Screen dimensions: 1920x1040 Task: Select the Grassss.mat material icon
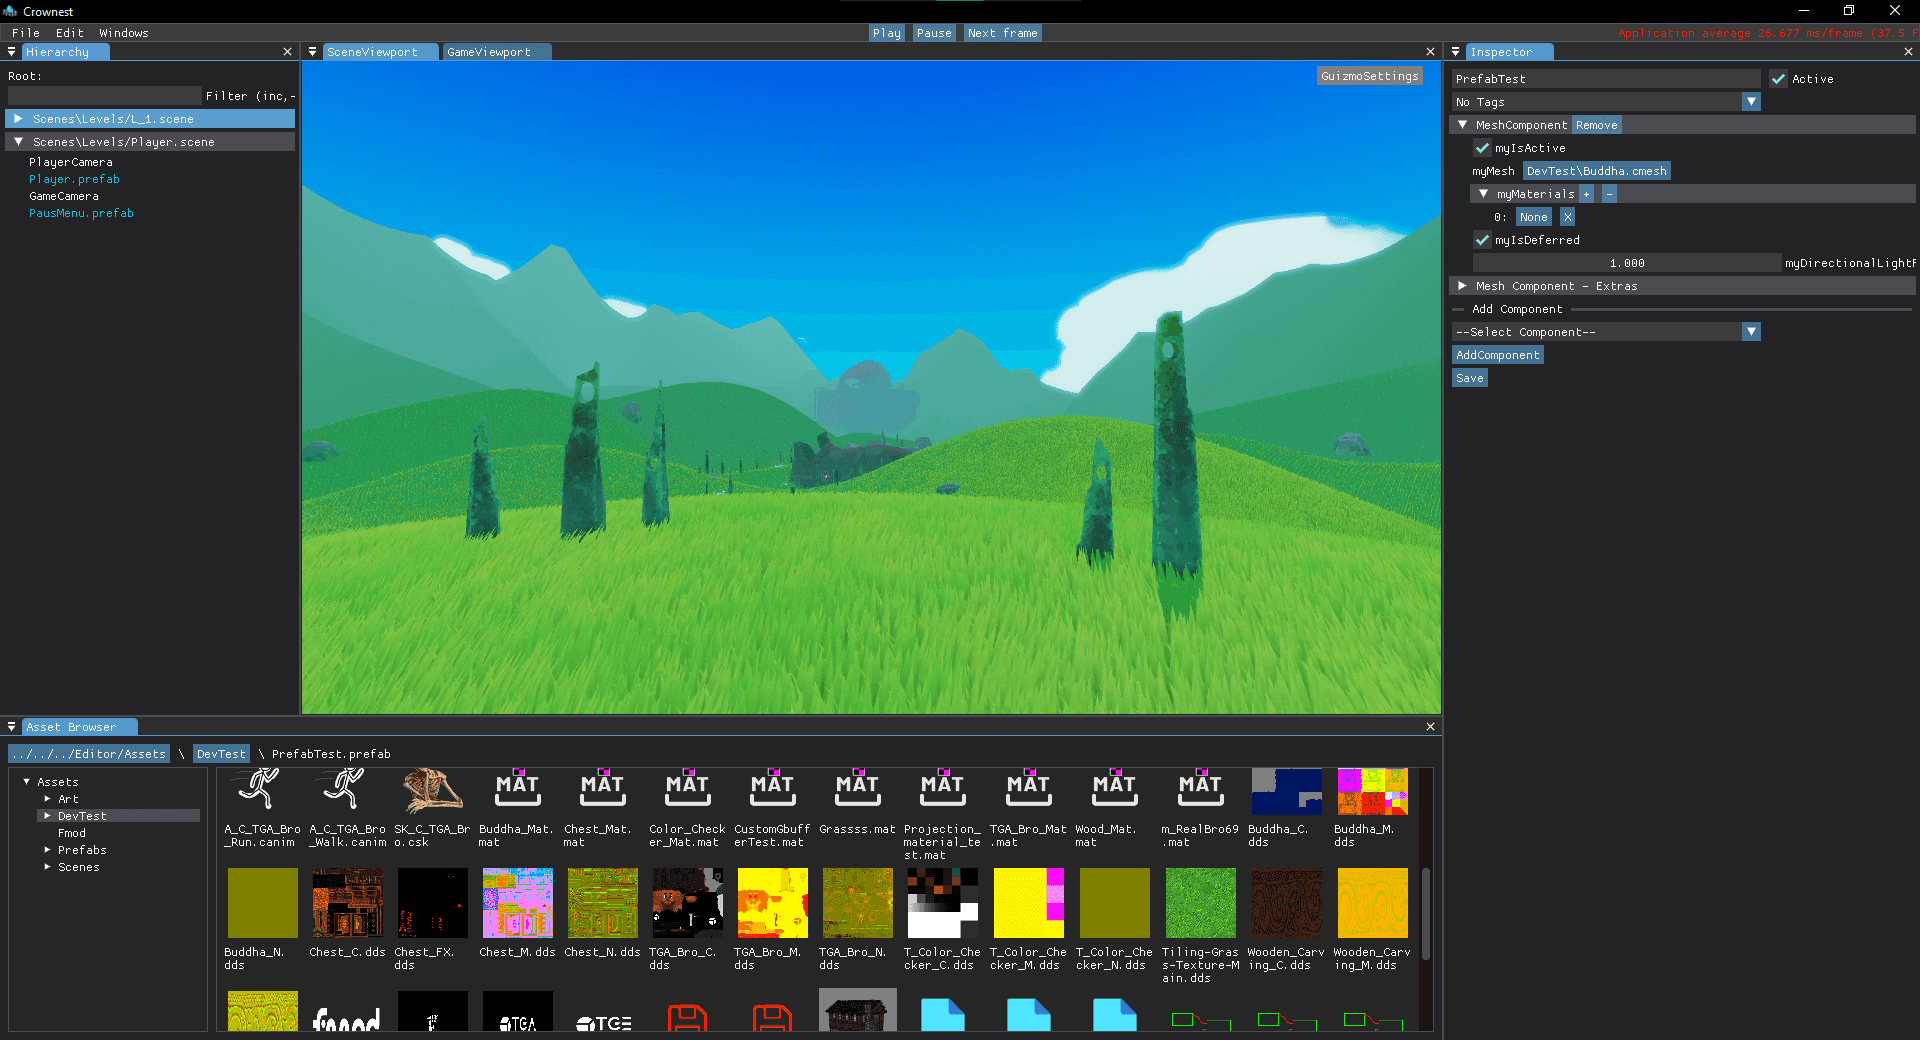857,790
